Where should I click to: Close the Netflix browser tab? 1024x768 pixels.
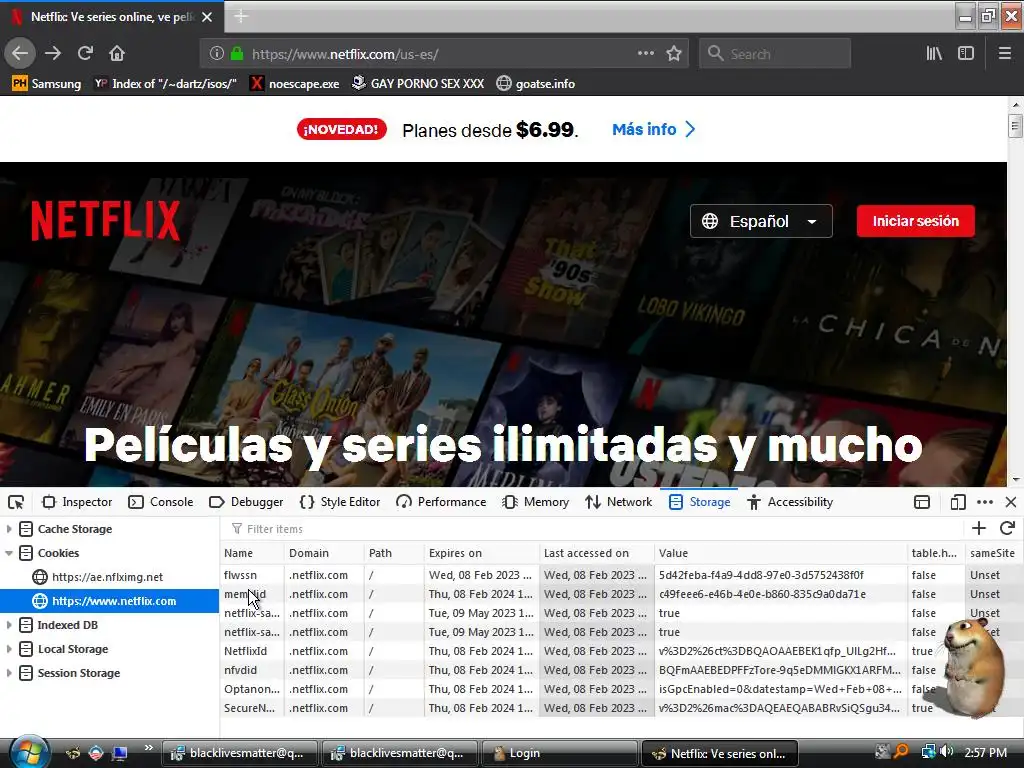pos(207,17)
